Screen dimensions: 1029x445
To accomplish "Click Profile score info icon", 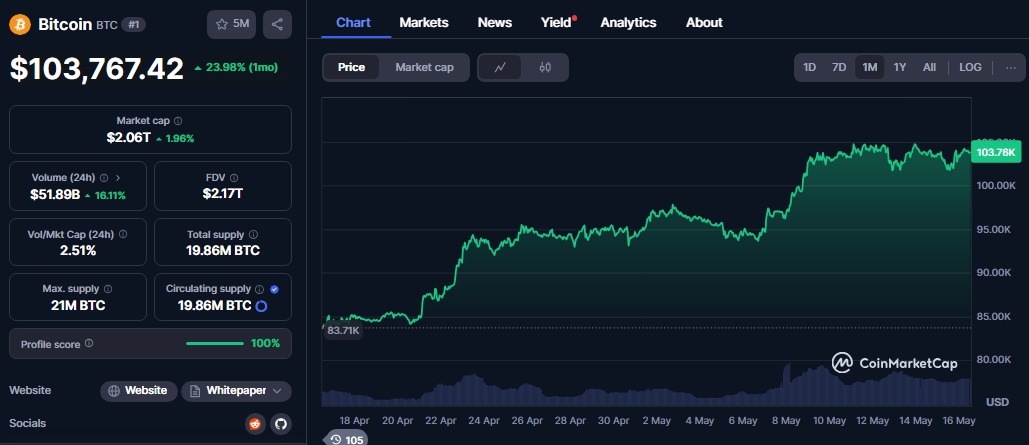I will click(x=89, y=343).
